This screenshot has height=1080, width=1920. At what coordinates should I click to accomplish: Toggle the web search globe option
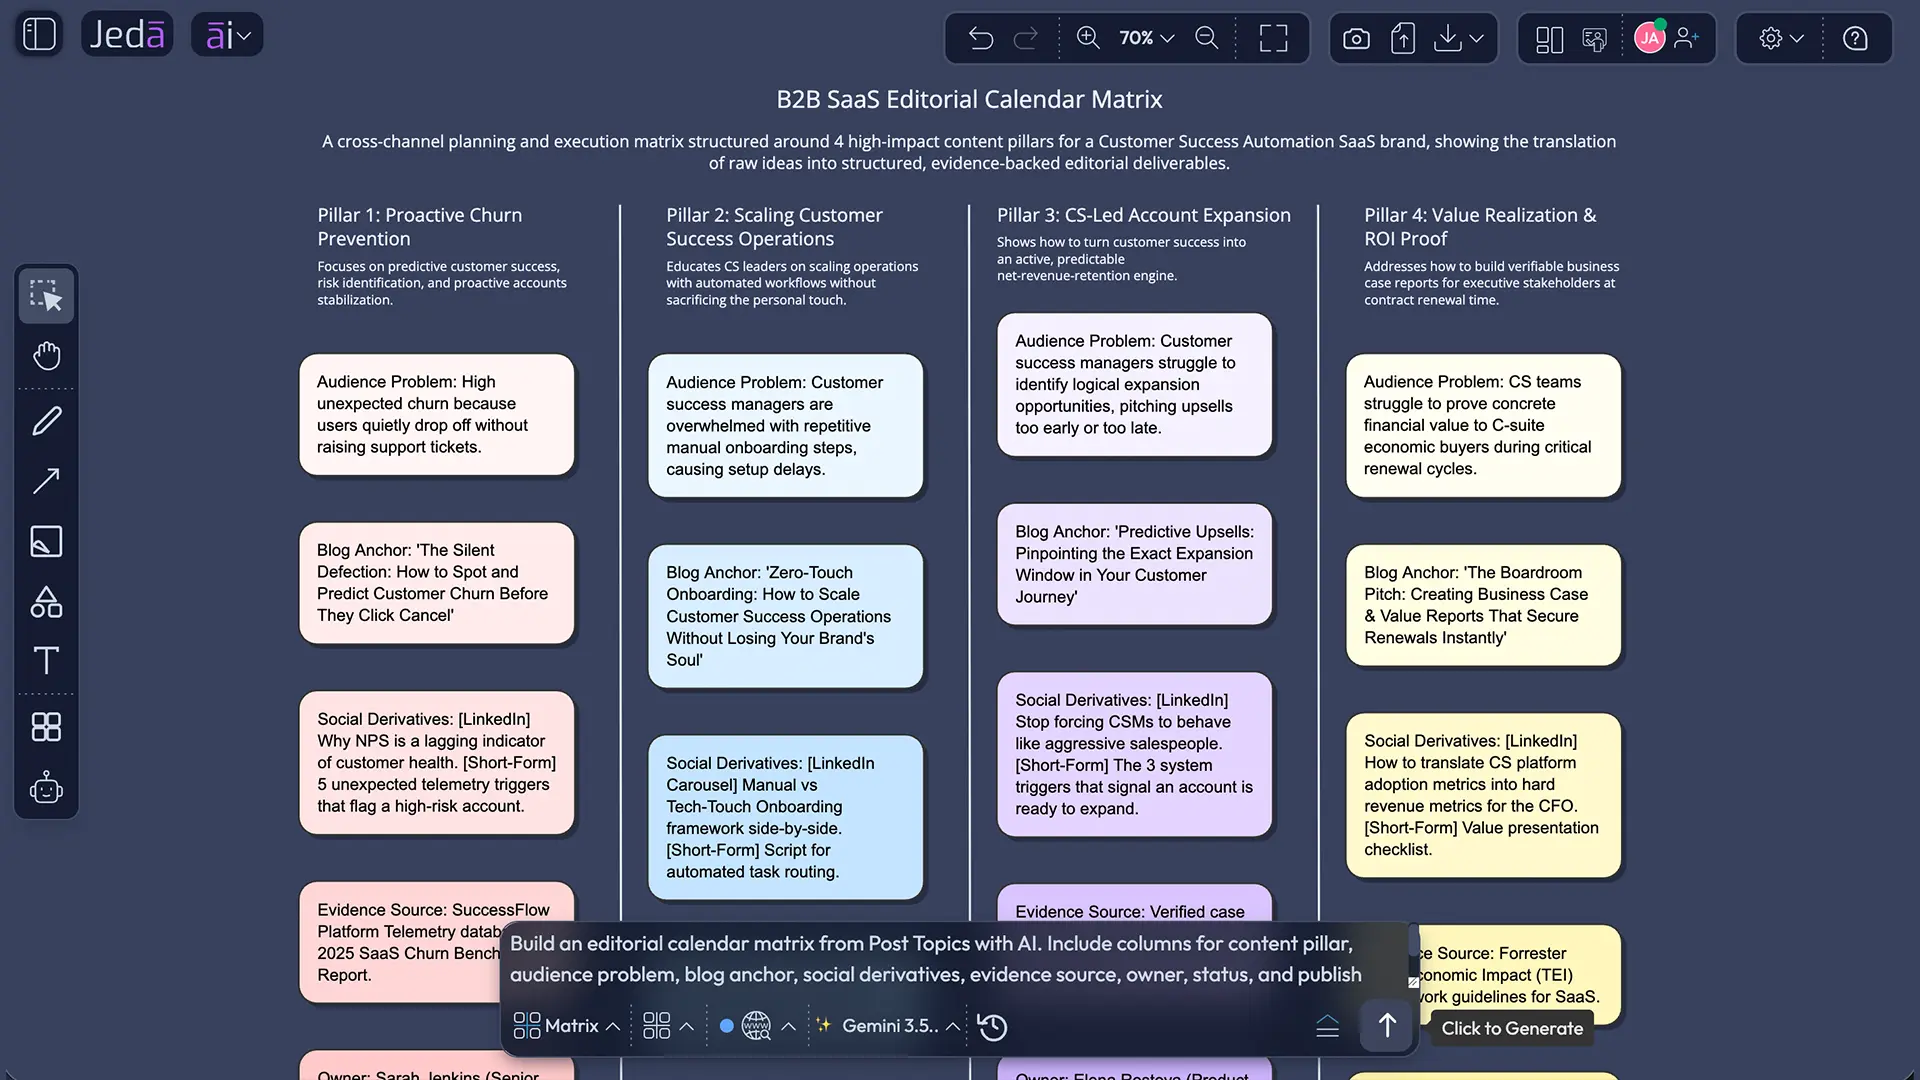(x=757, y=1026)
